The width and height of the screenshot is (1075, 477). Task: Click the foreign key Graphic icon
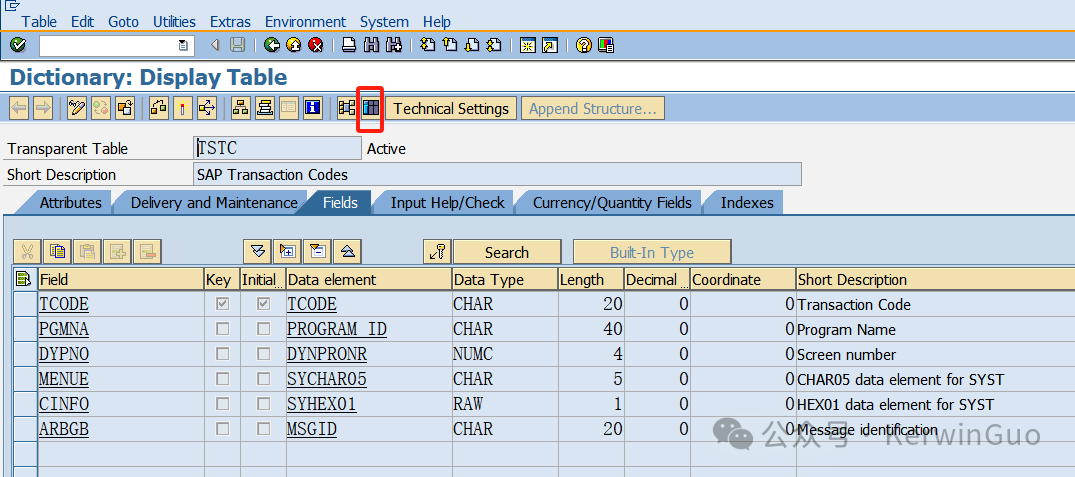pos(347,108)
